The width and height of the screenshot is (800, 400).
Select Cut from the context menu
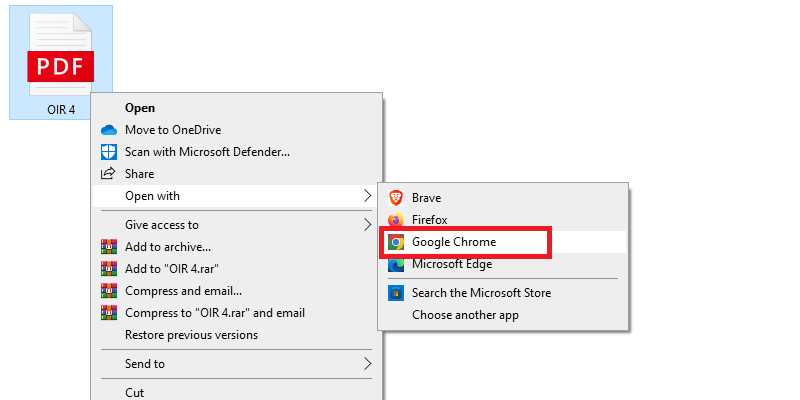pos(135,393)
